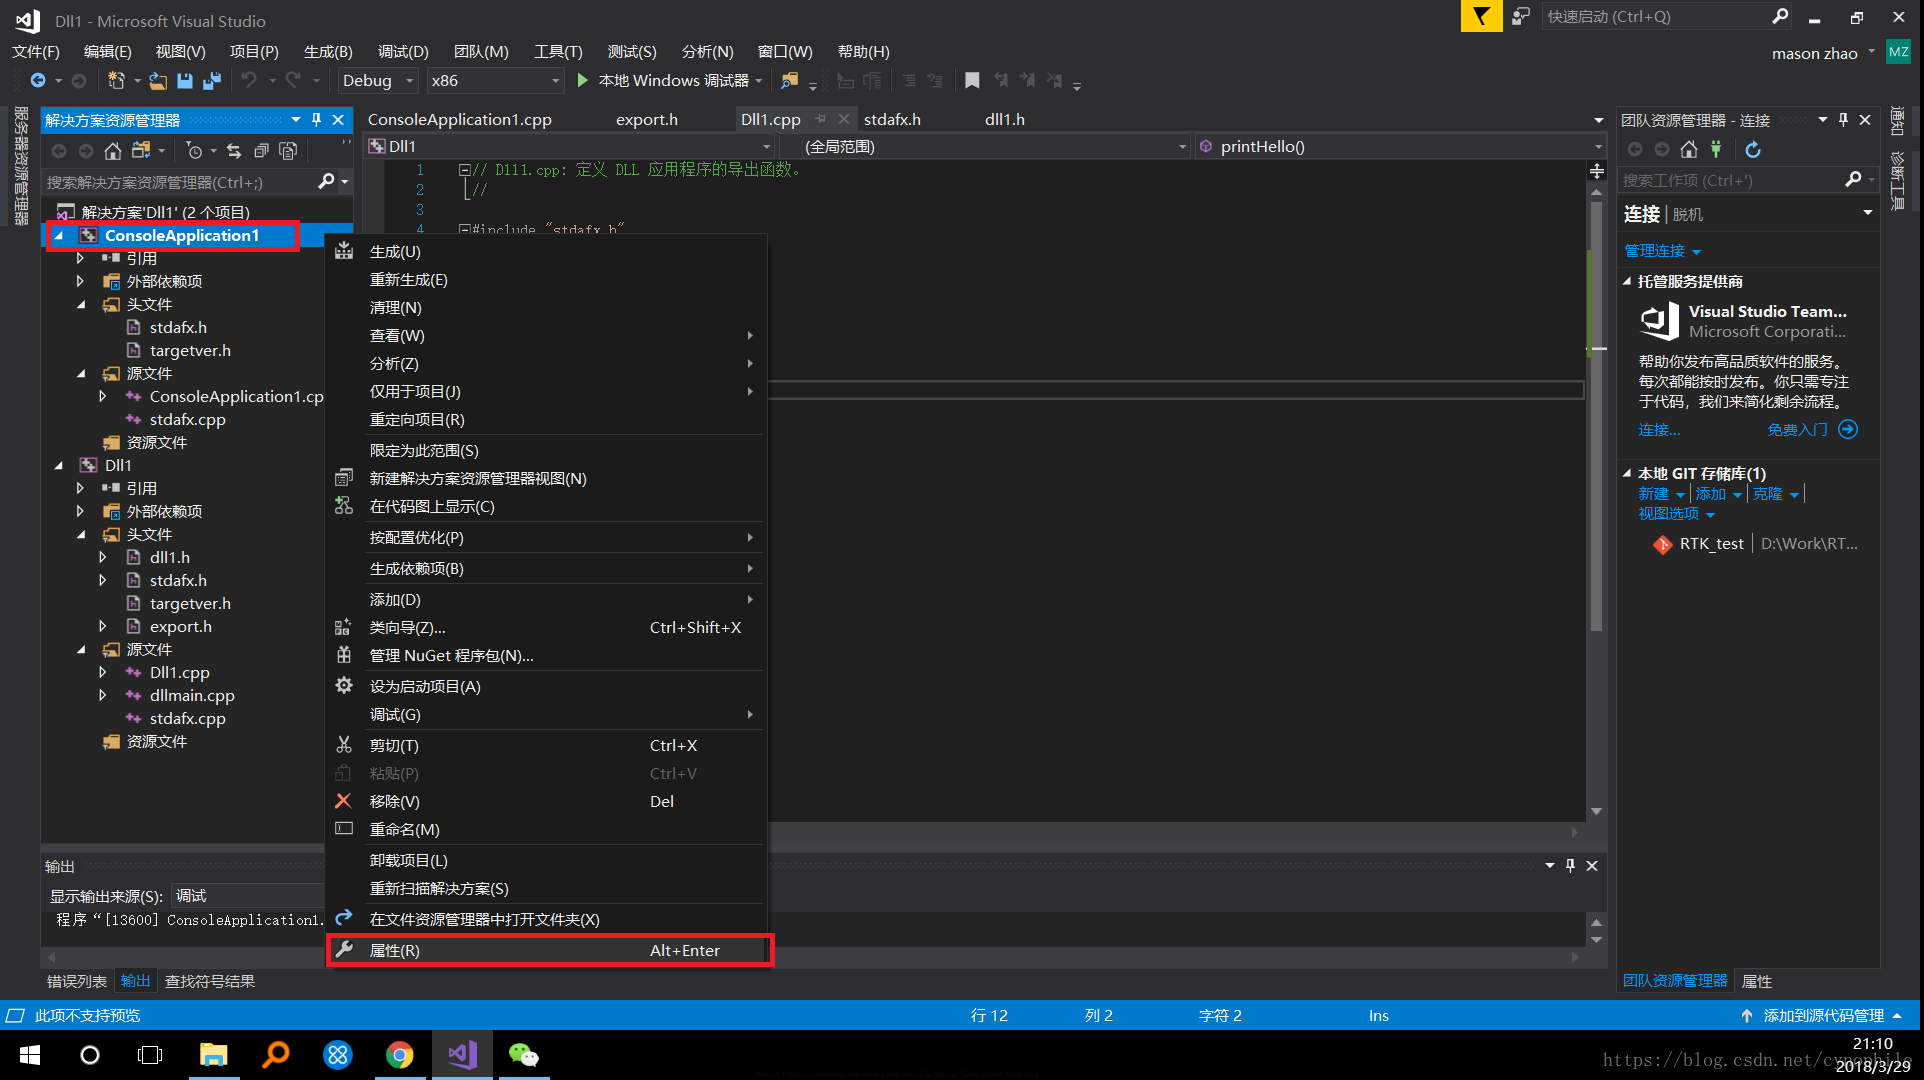Image resolution: width=1924 pixels, height=1080 pixels.
Task: Click the 克隆 link in Team Explorer
Action: coord(1767,494)
